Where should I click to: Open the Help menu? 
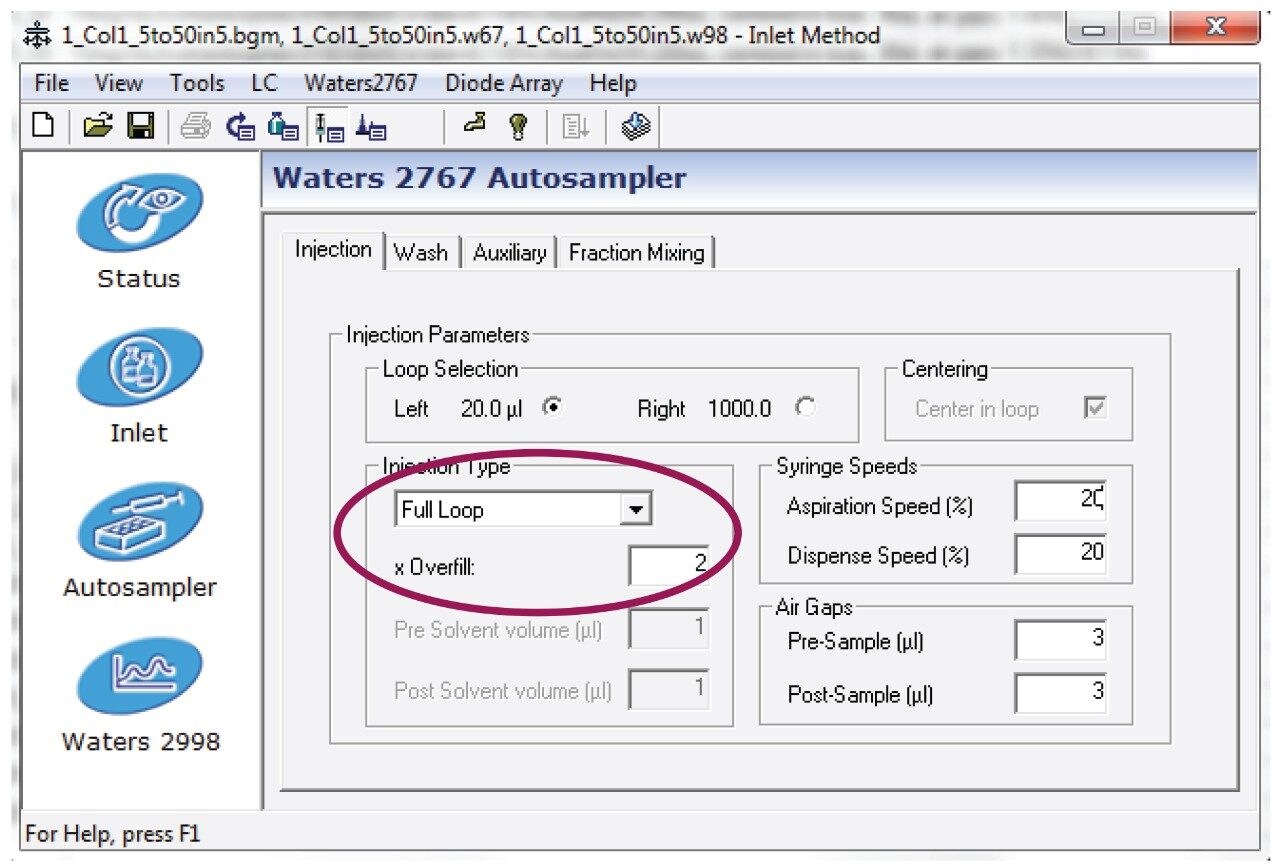tap(613, 83)
